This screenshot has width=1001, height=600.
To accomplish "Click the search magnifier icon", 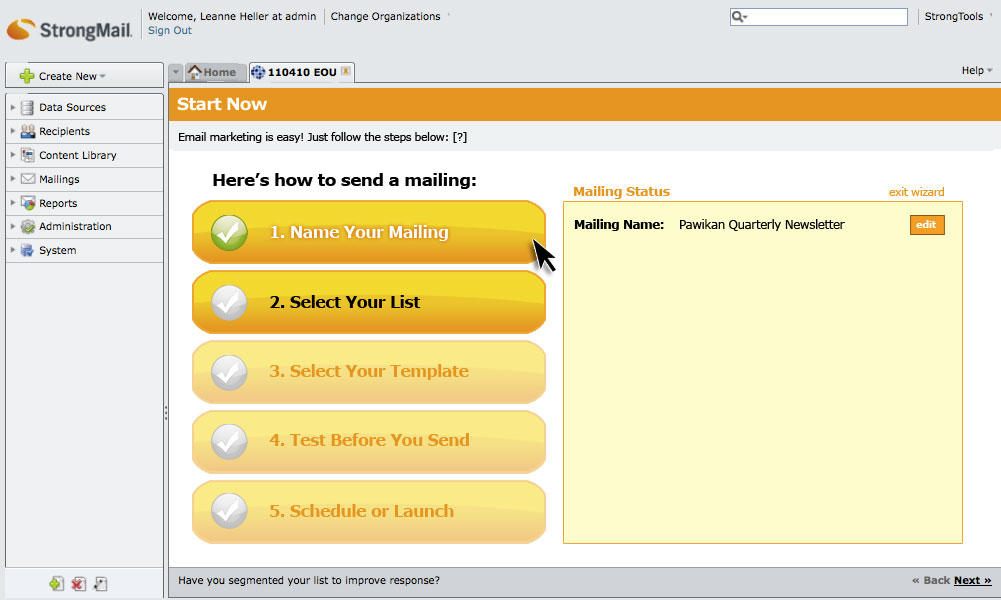I will tap(739, 17).
